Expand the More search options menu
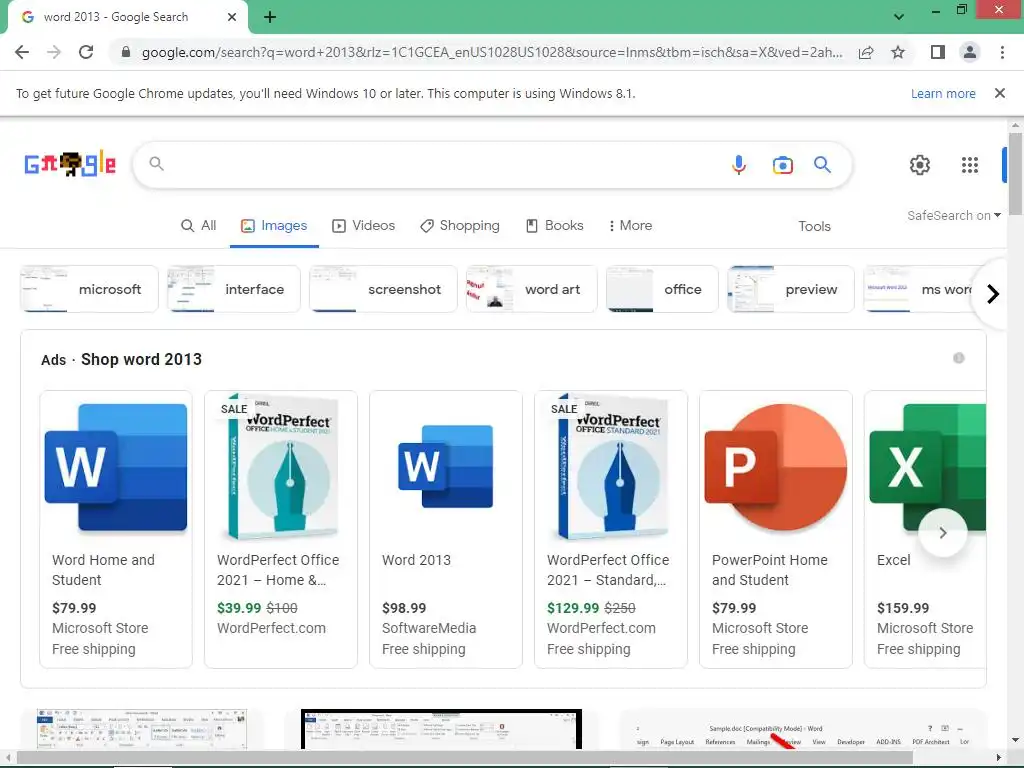Image resolution: width=1024 pixels, height=768 pixels. pyautogui.click(x=630, y=225)
